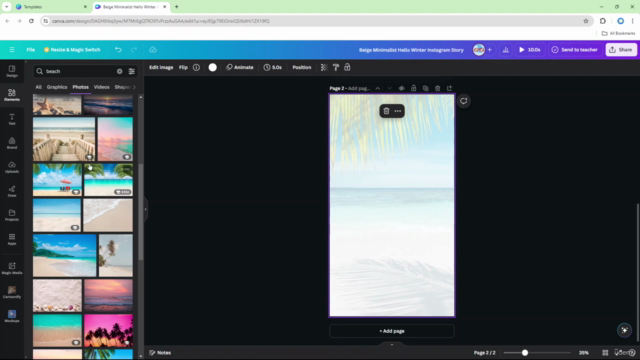Image resolution: width=640 pixels, height=360 pixels.
Task: Expand the page thumbnails strip at bottom
Action: click(392, 344)
